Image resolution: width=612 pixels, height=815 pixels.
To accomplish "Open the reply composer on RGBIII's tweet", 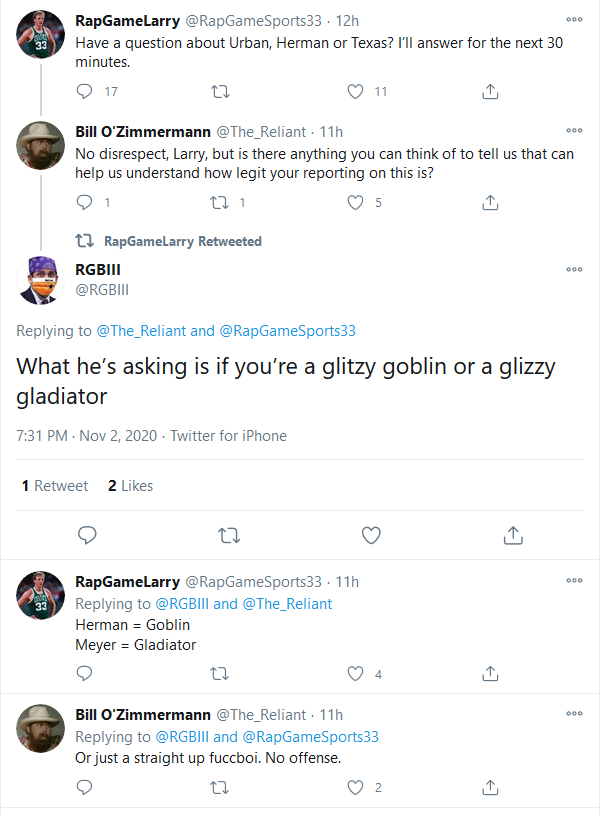I will 87,536.
